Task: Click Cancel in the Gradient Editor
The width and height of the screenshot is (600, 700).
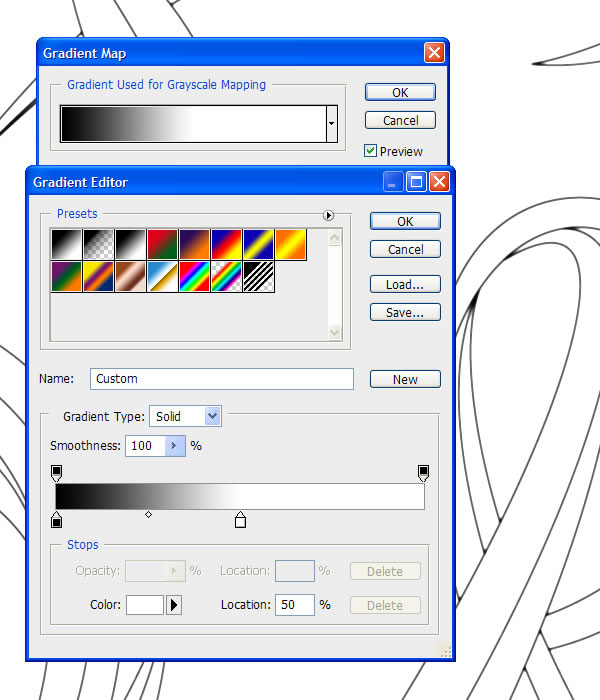Action: click(x=405, y=249)
